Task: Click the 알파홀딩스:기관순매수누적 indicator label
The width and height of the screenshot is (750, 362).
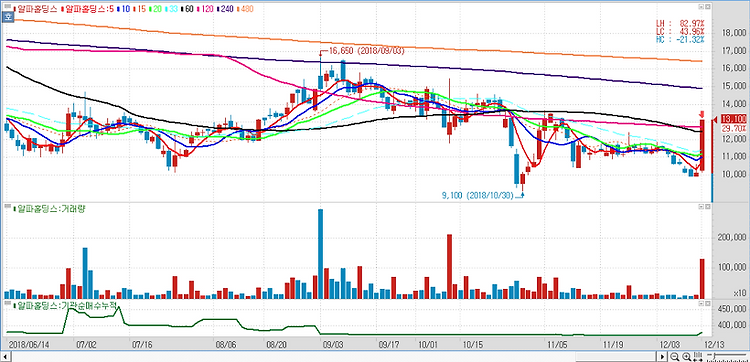Action: point(64,305)
